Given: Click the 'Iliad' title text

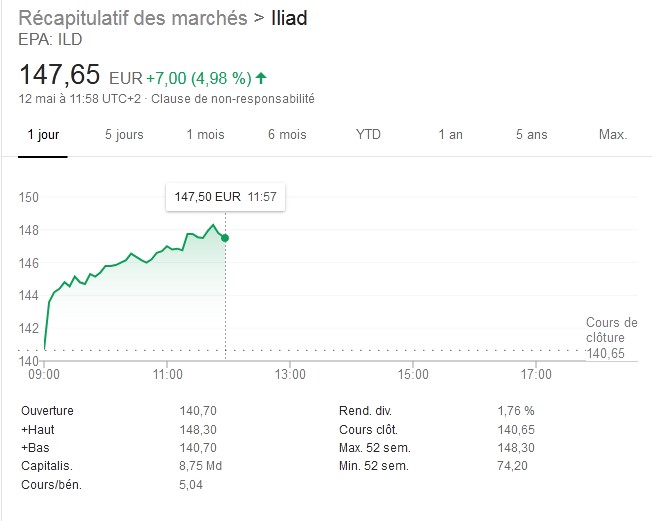Looking at the screenshot, I should [x=291, y=18].
